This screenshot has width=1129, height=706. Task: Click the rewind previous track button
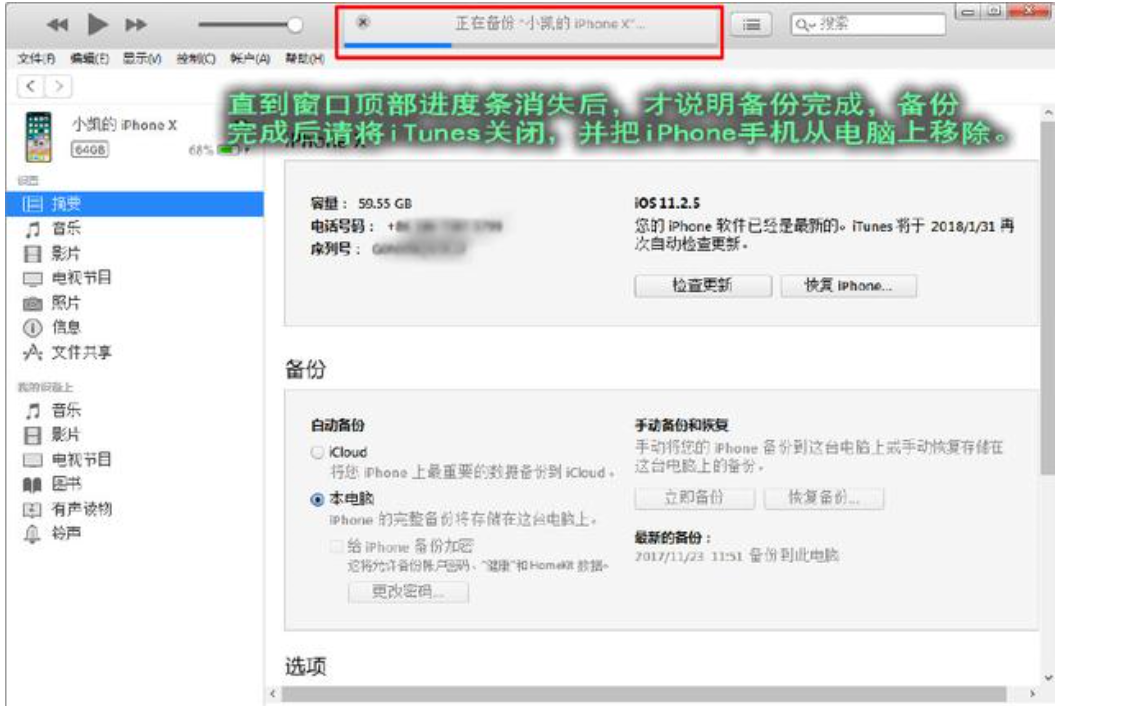(58, 25)
